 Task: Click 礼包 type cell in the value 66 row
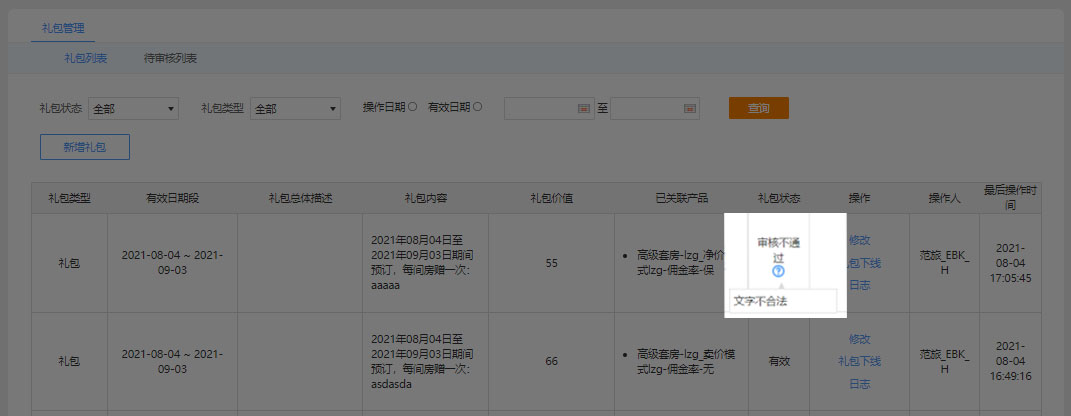(69, 361)
